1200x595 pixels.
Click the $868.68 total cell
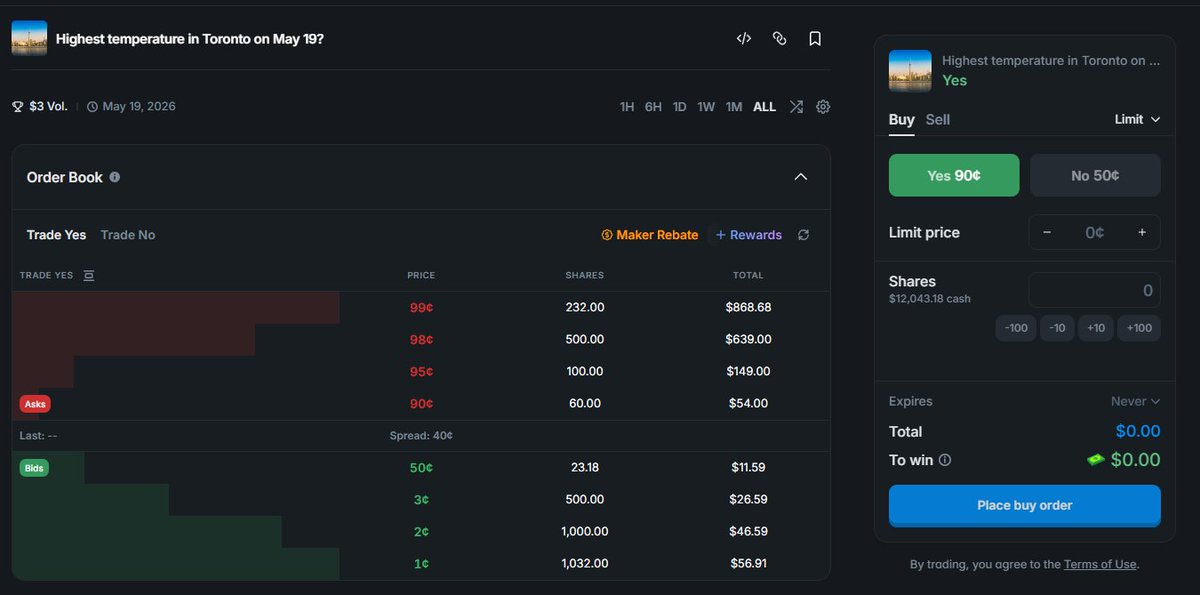click(x=748, y=307)
